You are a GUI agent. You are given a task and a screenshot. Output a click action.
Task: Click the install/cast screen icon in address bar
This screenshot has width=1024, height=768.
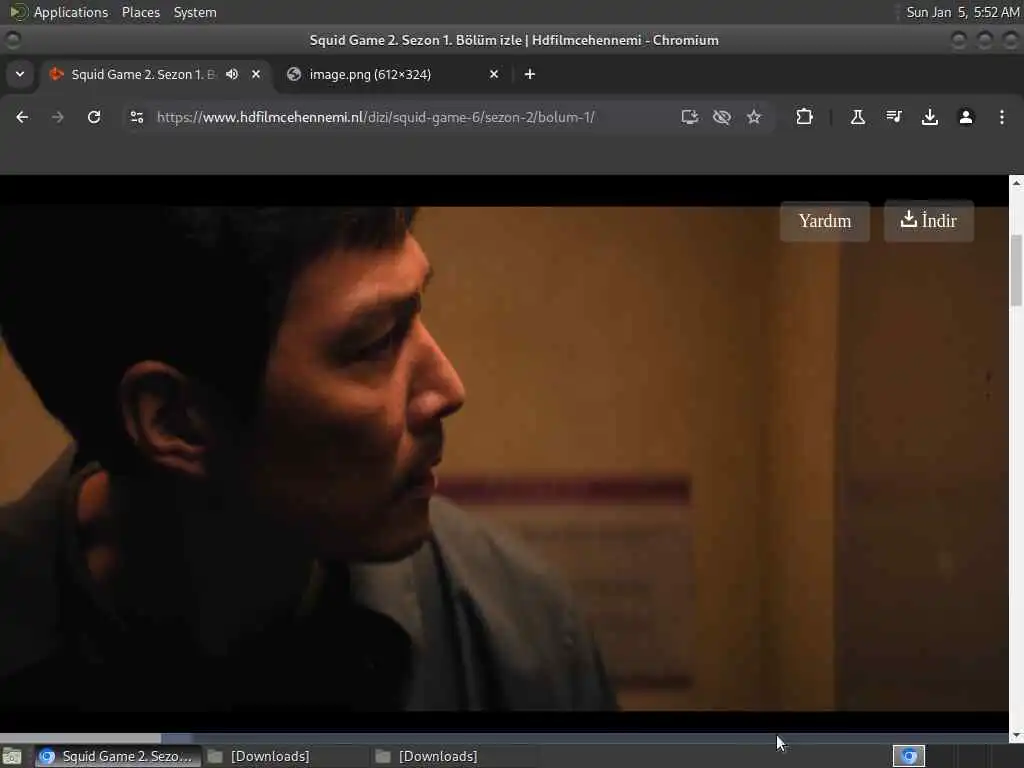[690, 117]
